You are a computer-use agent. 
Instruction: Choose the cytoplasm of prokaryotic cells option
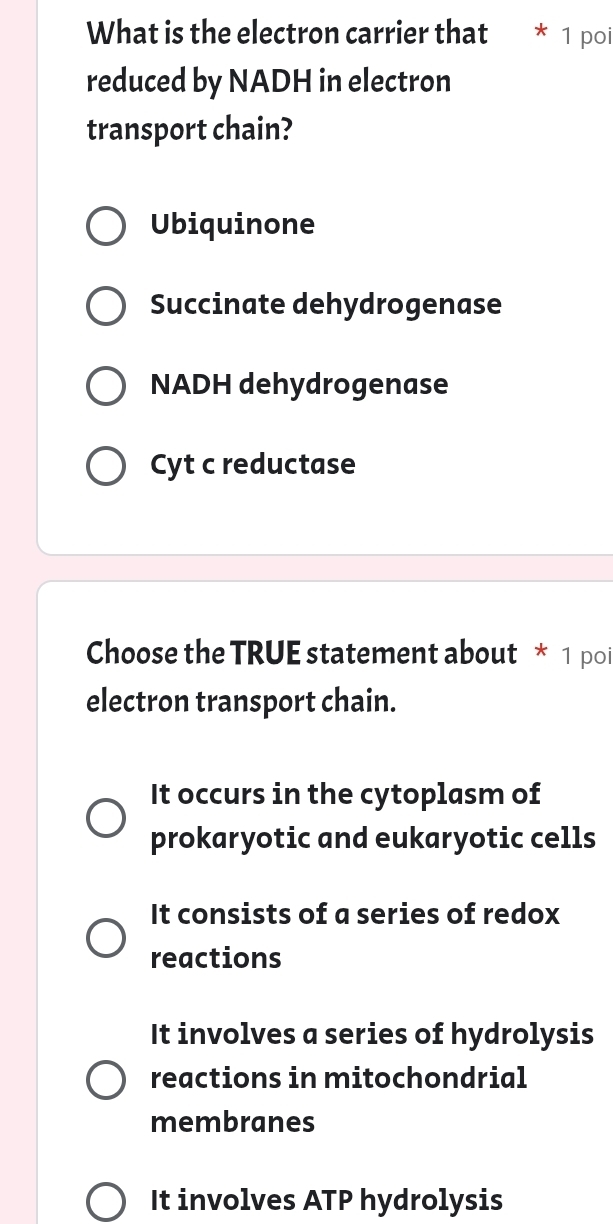(106, 817)
